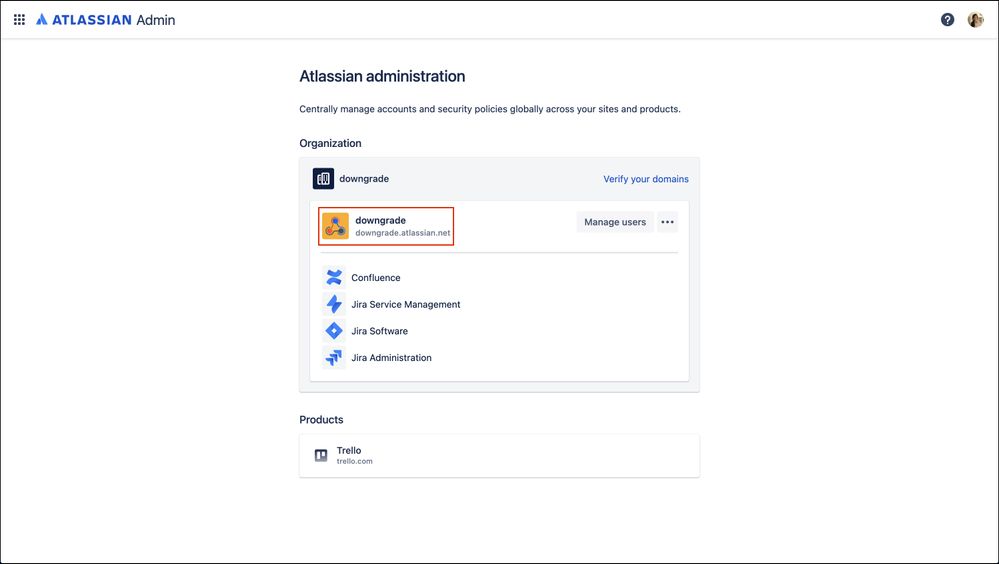Click the Jira Software diamond icon
The width and height of the screenshot is (999, 564).
(x=334, y=331)
